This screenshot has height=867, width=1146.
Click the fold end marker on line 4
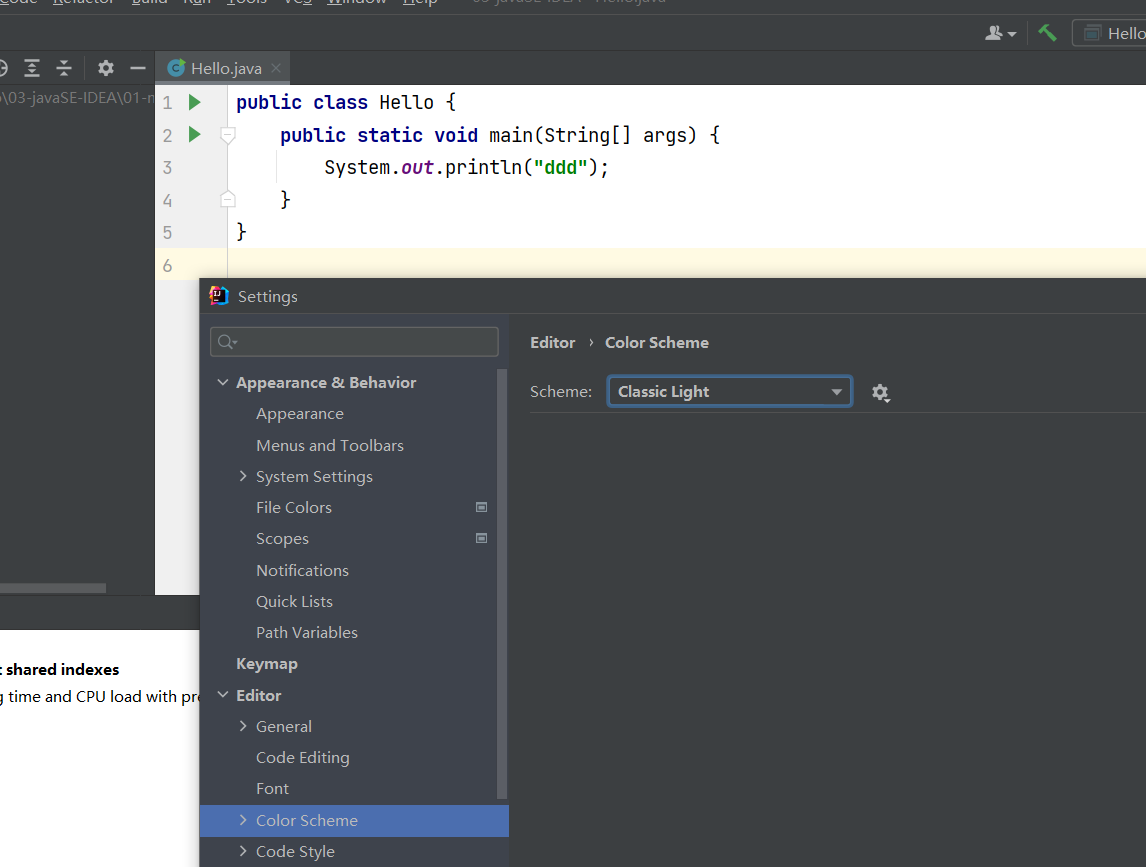[228, 199]
